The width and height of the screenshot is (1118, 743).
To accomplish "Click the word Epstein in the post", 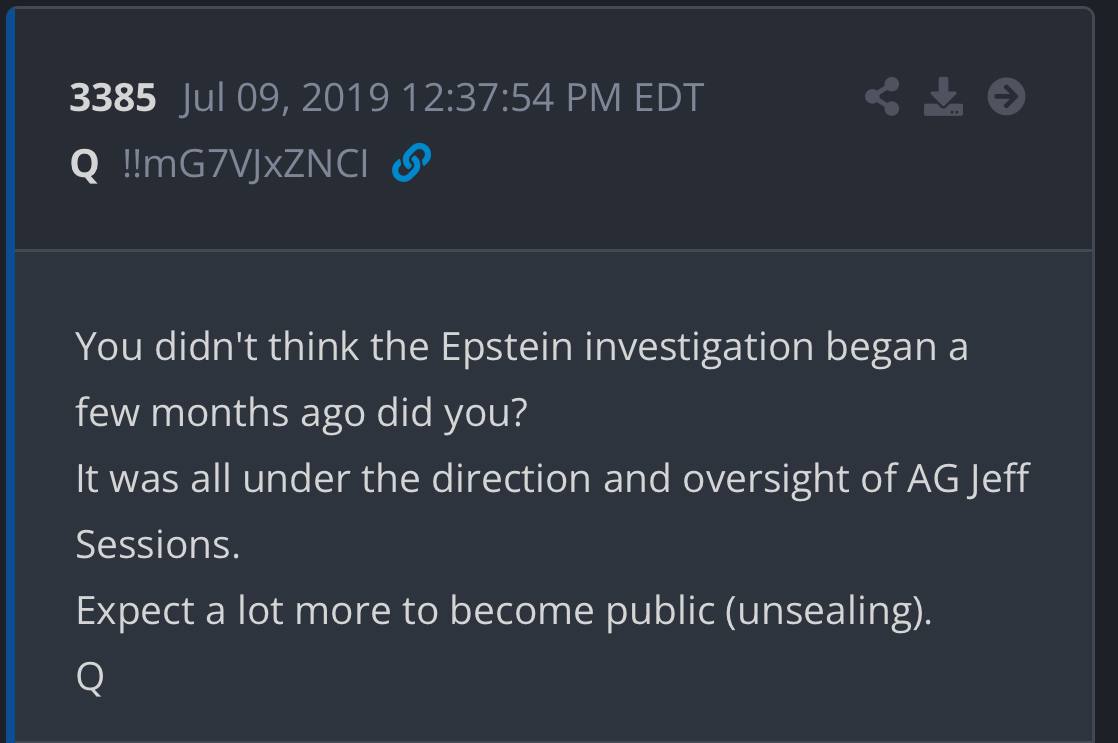I will [507, 347].
